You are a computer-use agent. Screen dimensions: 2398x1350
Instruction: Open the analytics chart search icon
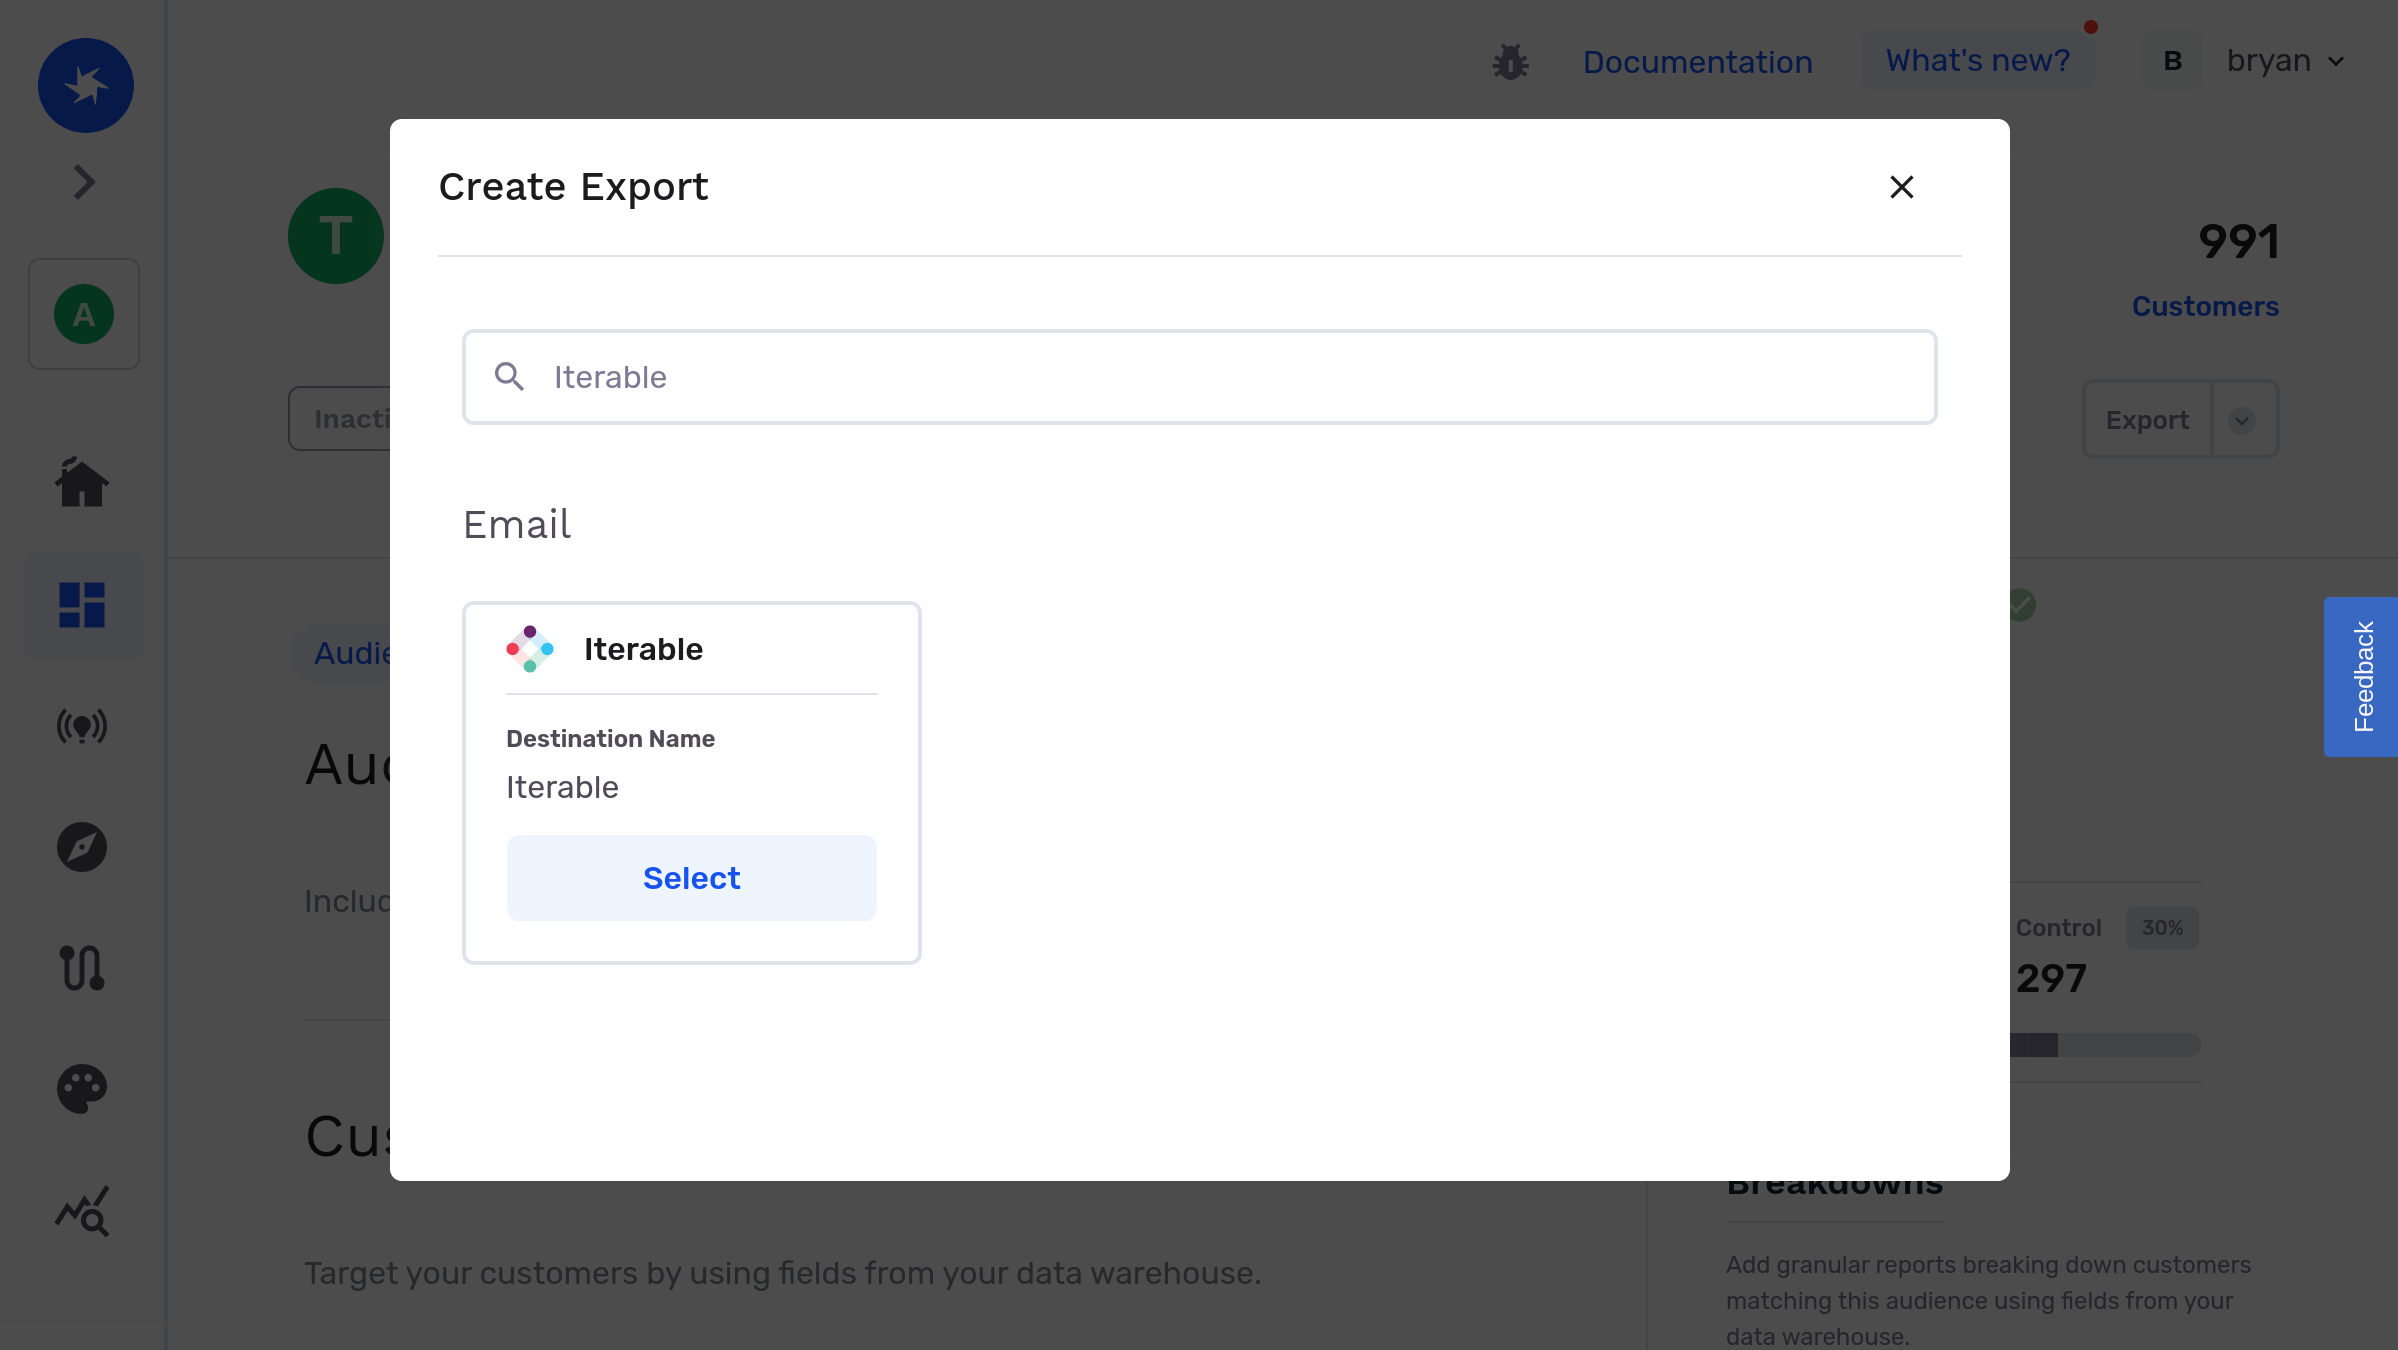[x=82, y=1211]
